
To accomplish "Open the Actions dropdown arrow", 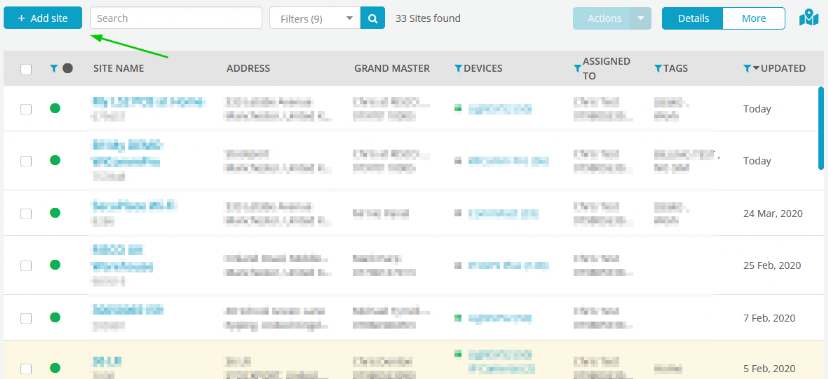I will (641, 18).
